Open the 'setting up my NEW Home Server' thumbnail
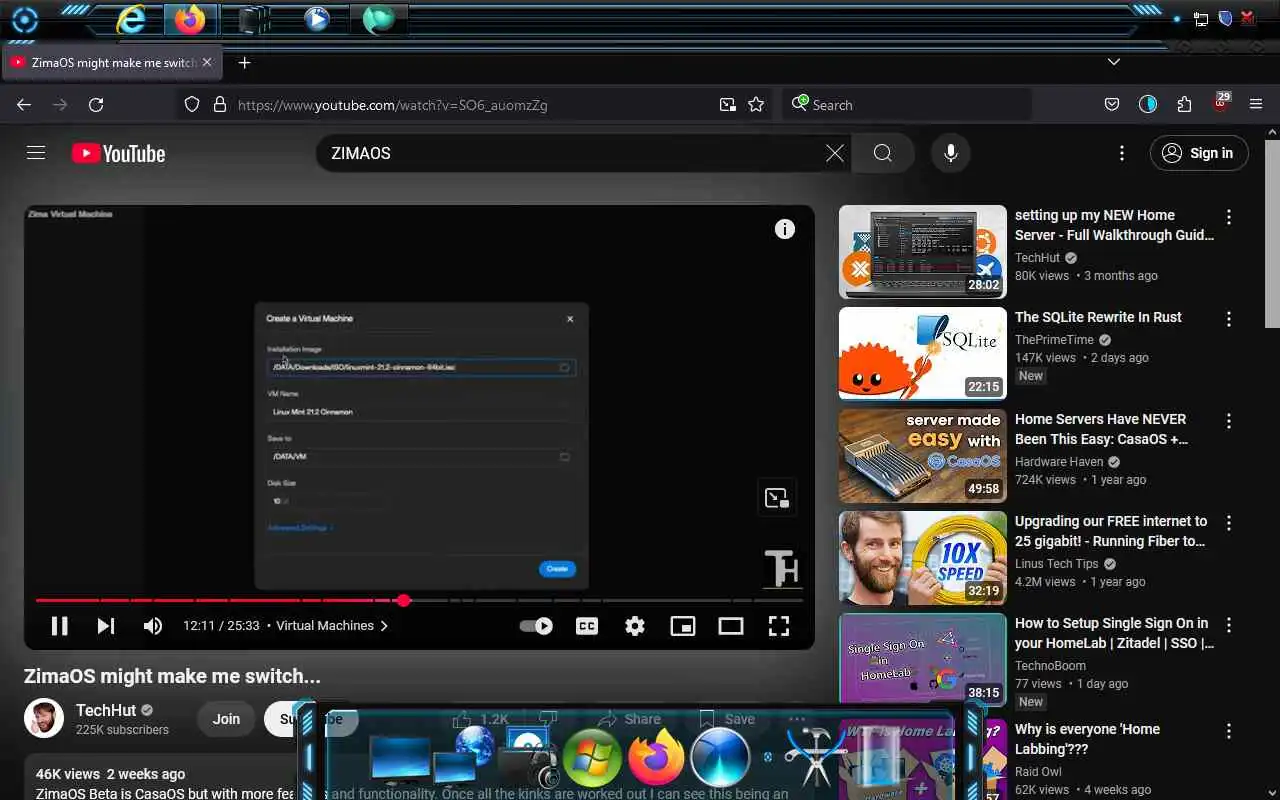Screen dimensions: 1280x800 pos(923,252)
